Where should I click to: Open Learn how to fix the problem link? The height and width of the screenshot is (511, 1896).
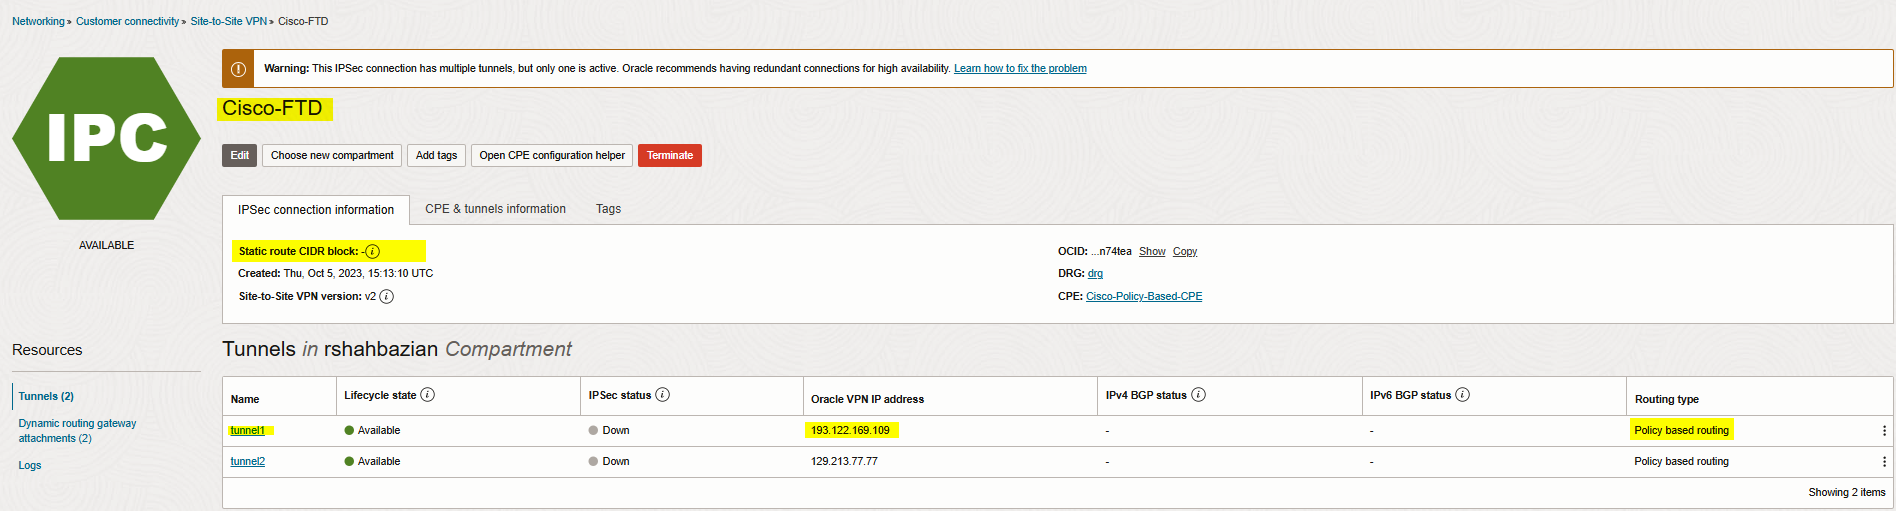[1020, 69]
